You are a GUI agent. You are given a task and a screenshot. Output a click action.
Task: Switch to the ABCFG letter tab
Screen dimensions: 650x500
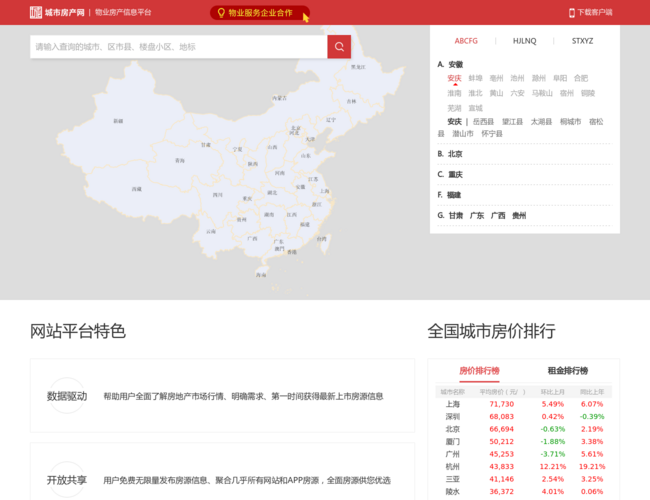[466, 41]
